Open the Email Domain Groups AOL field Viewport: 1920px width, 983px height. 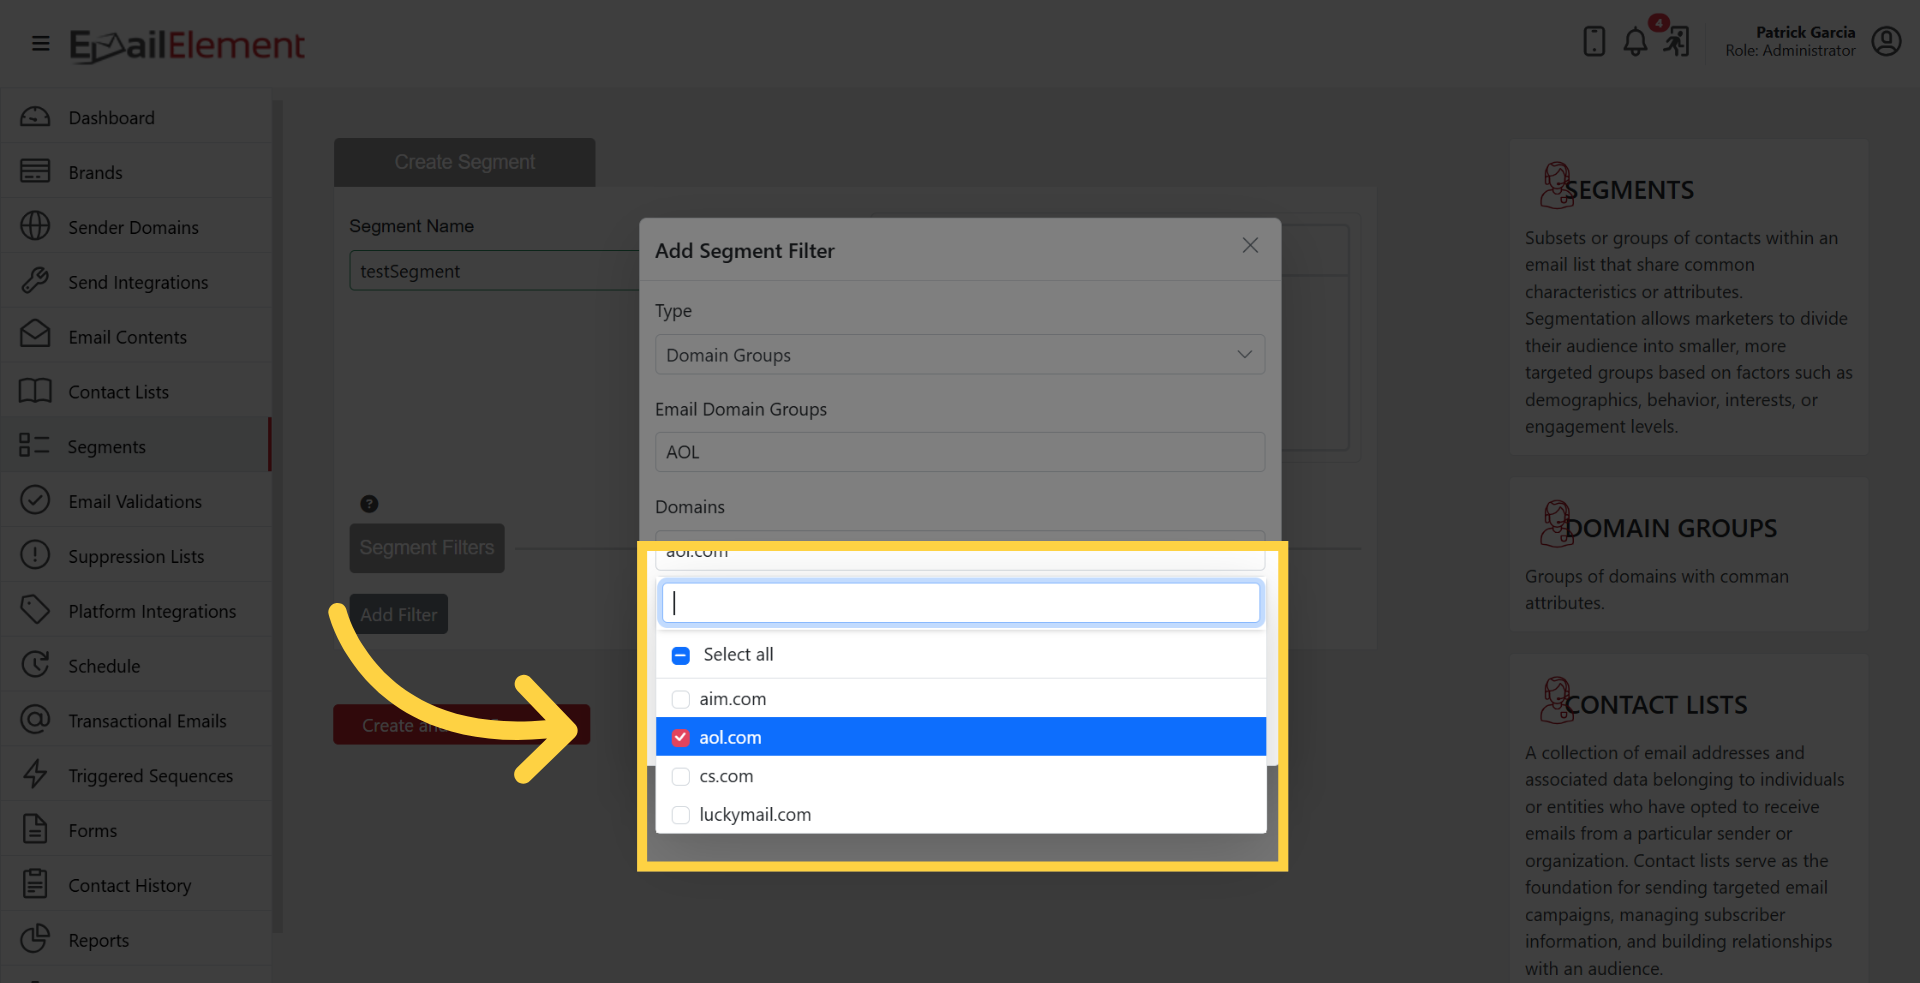(960, 452)
